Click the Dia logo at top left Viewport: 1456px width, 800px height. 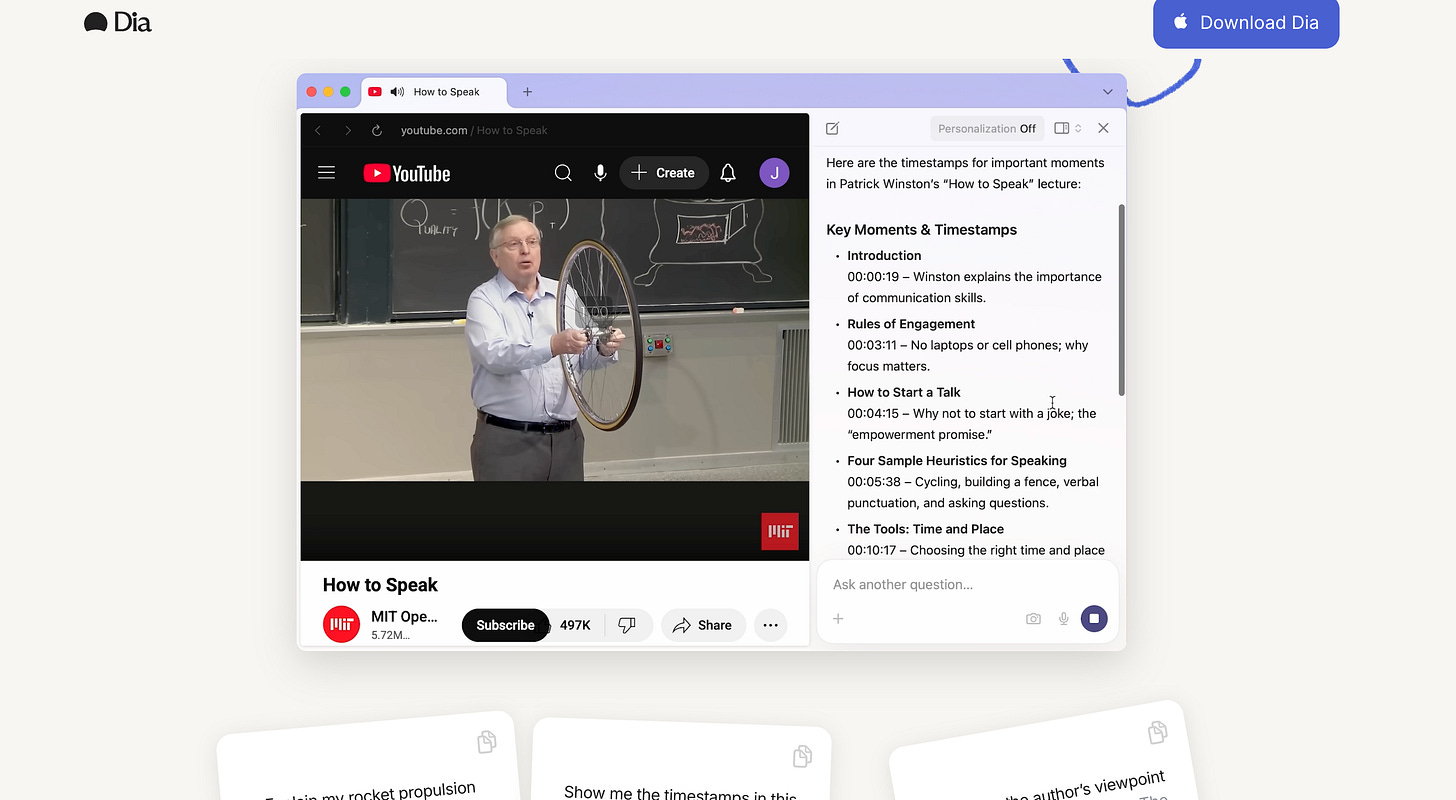(117, 22)
